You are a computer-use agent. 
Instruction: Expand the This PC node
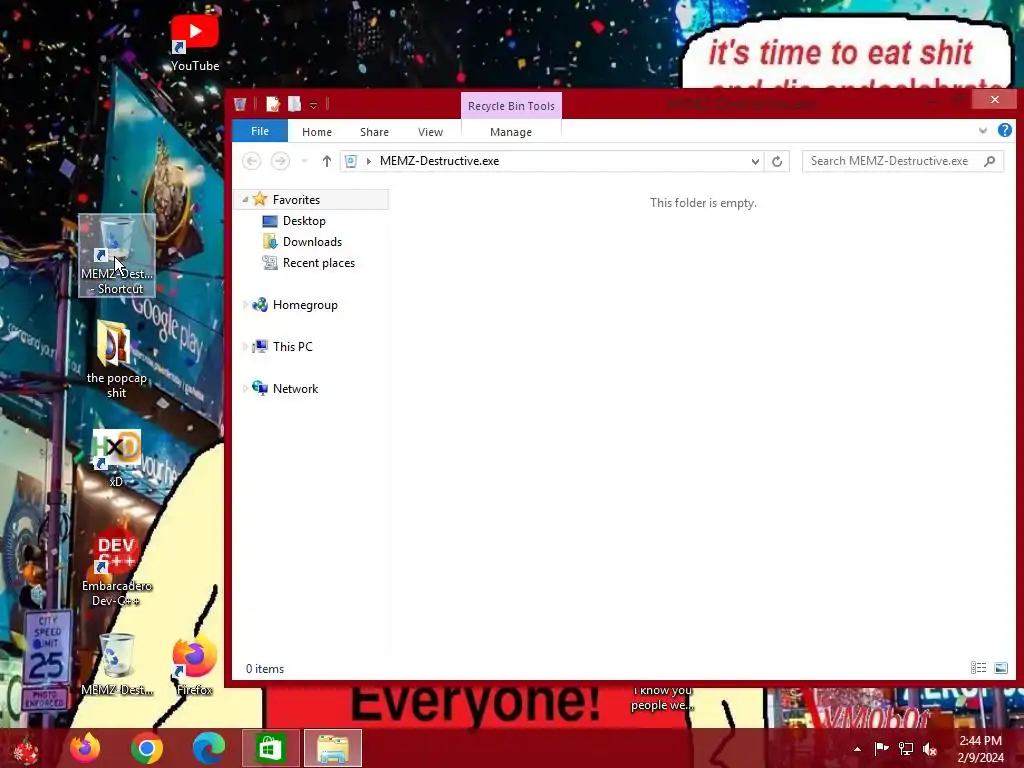click(245, 347)
